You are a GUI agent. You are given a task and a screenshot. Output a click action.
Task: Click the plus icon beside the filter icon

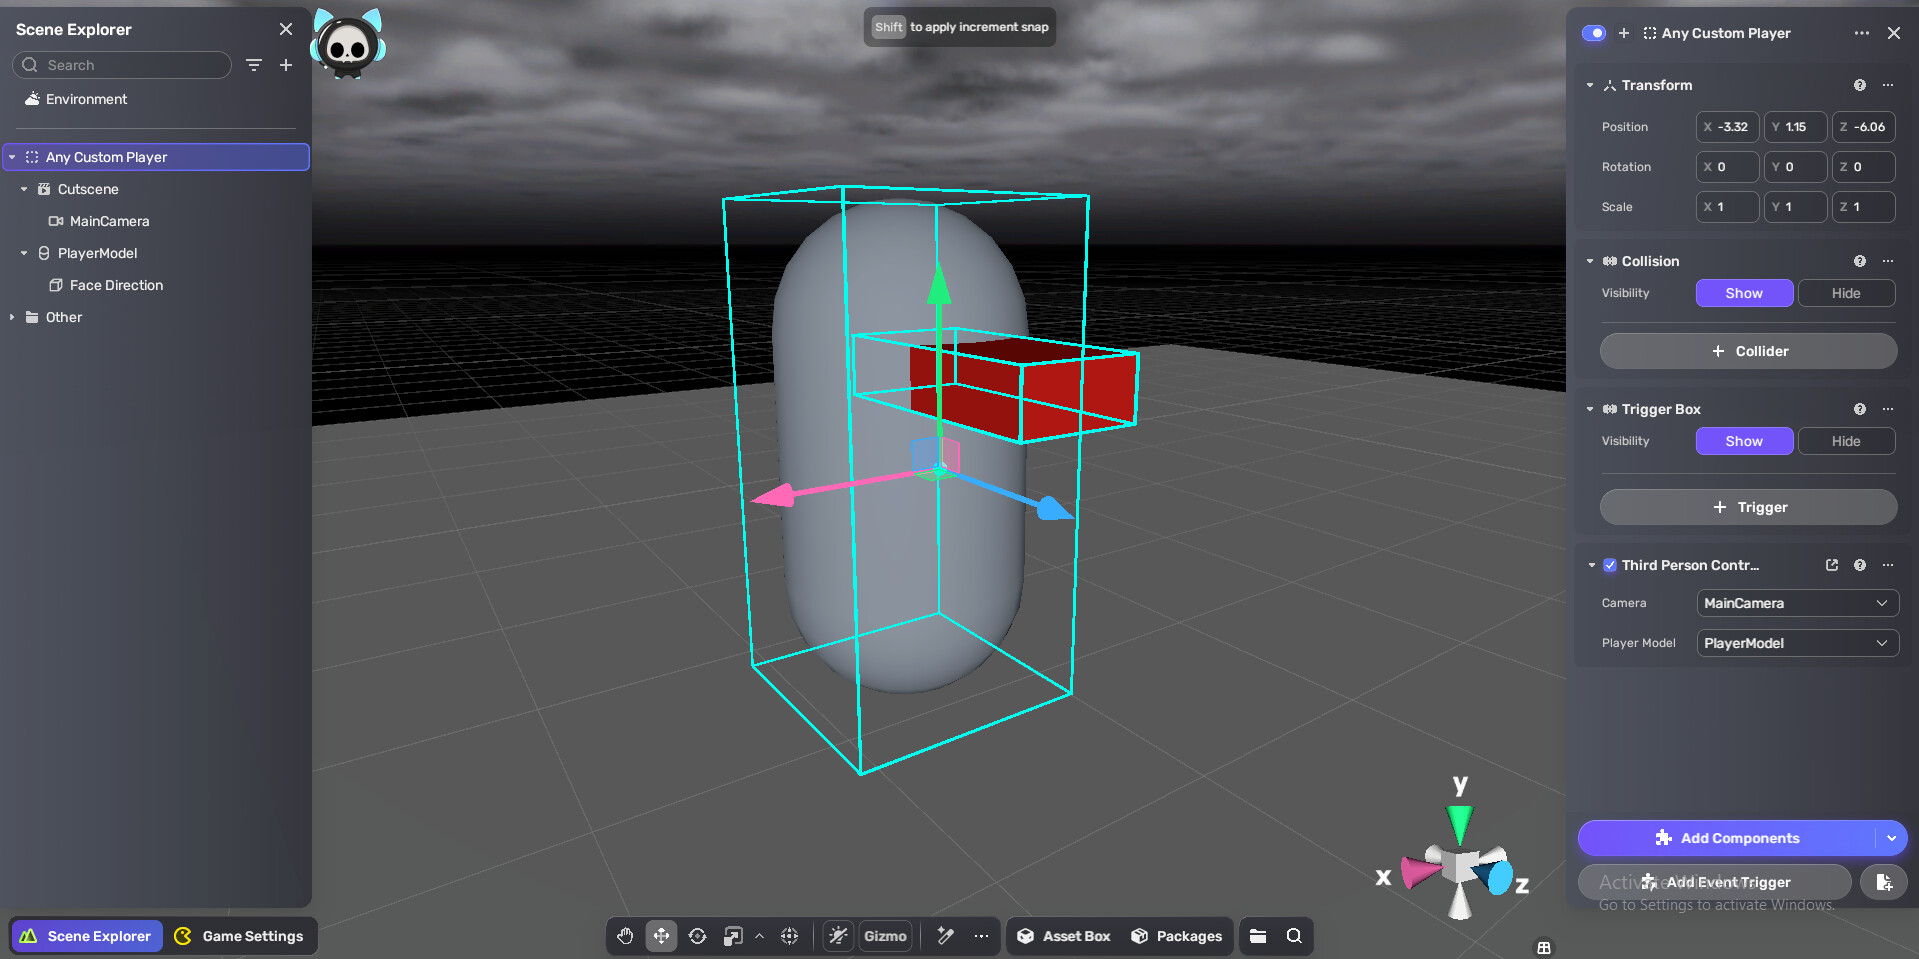click(286, 65)
